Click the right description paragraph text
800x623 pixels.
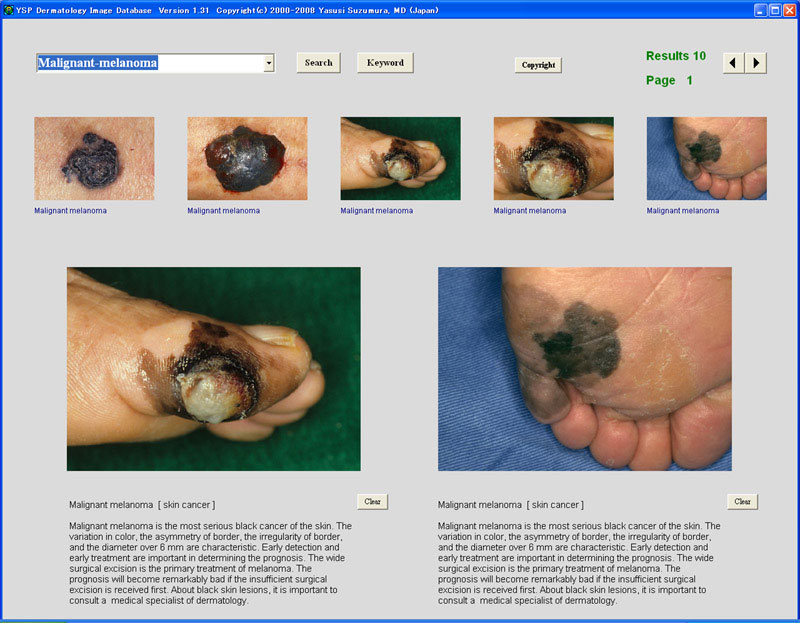pyautogui.click(x=579, y=563)
